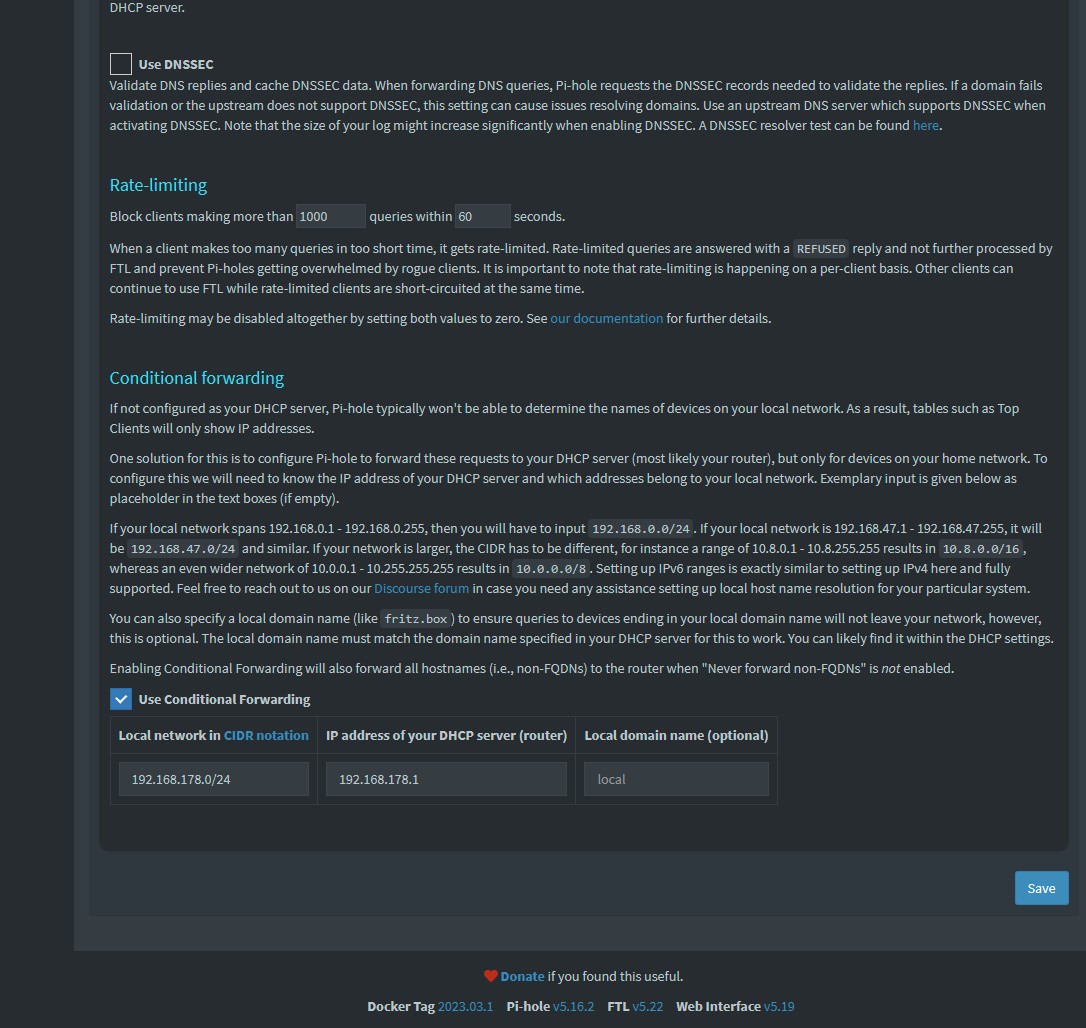Click the red heart donate icon
The height and width of the screenshot is (1028, 1086).
(490, 976)
